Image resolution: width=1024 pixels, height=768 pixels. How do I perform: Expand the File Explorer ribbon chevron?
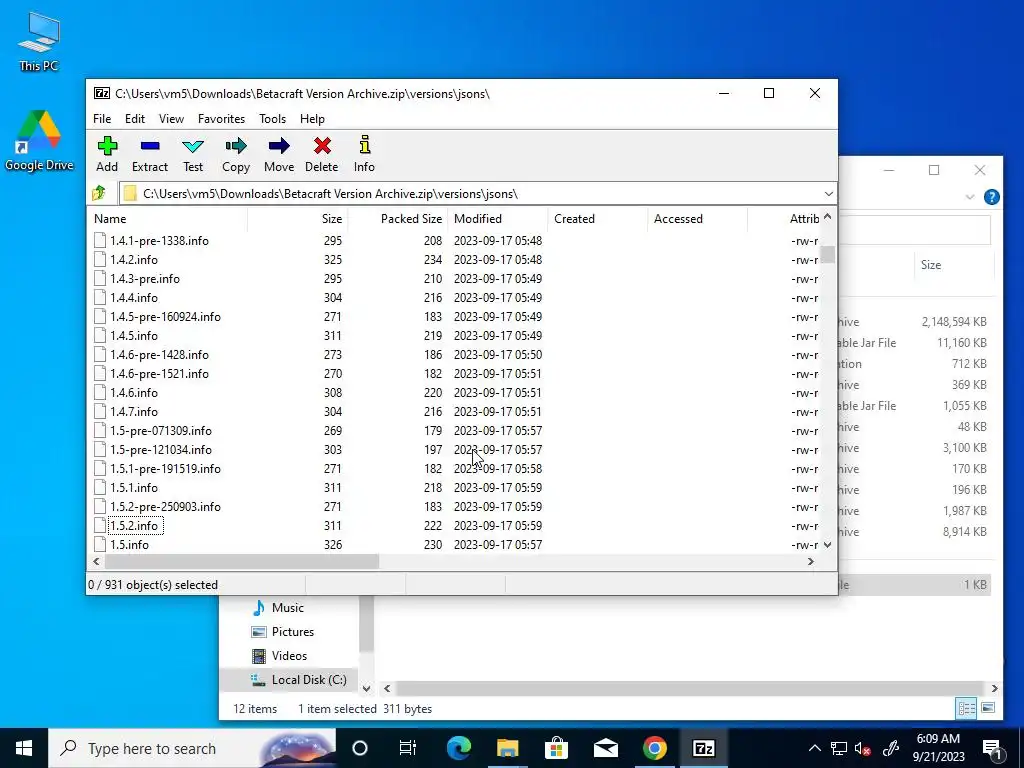pos(970,197)
